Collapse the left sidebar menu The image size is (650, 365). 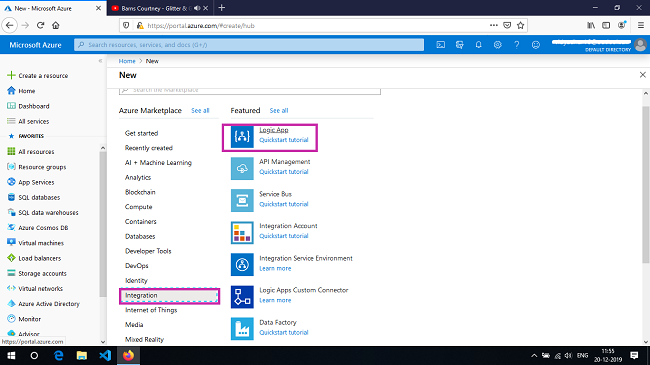pos(100,61)
